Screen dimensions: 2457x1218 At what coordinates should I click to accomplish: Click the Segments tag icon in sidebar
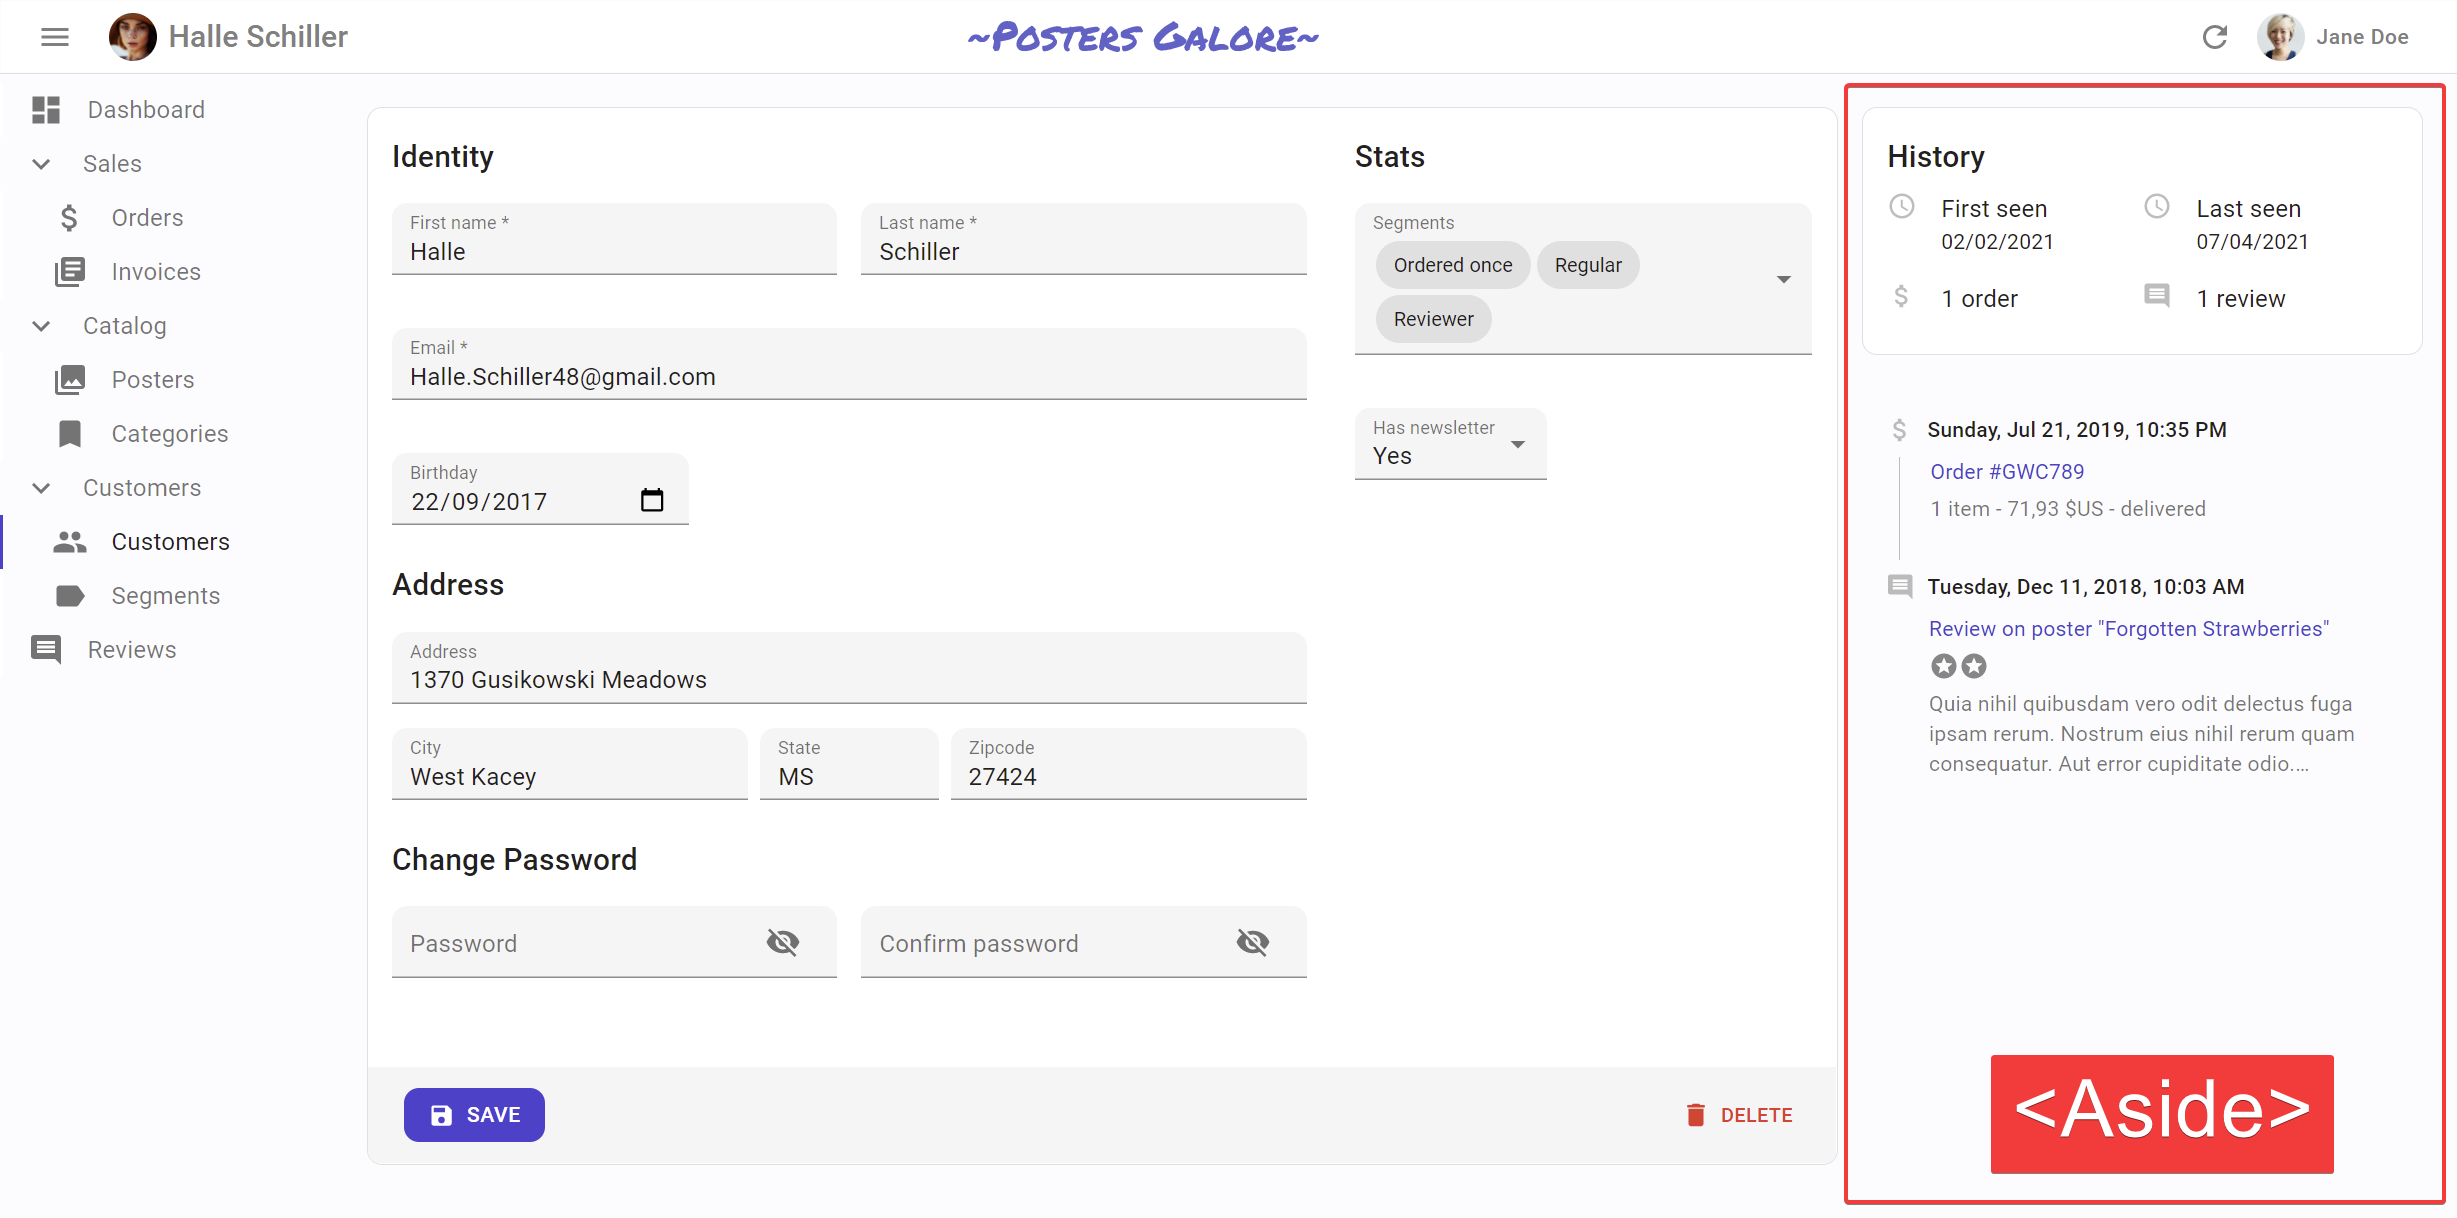pos(69,595)
